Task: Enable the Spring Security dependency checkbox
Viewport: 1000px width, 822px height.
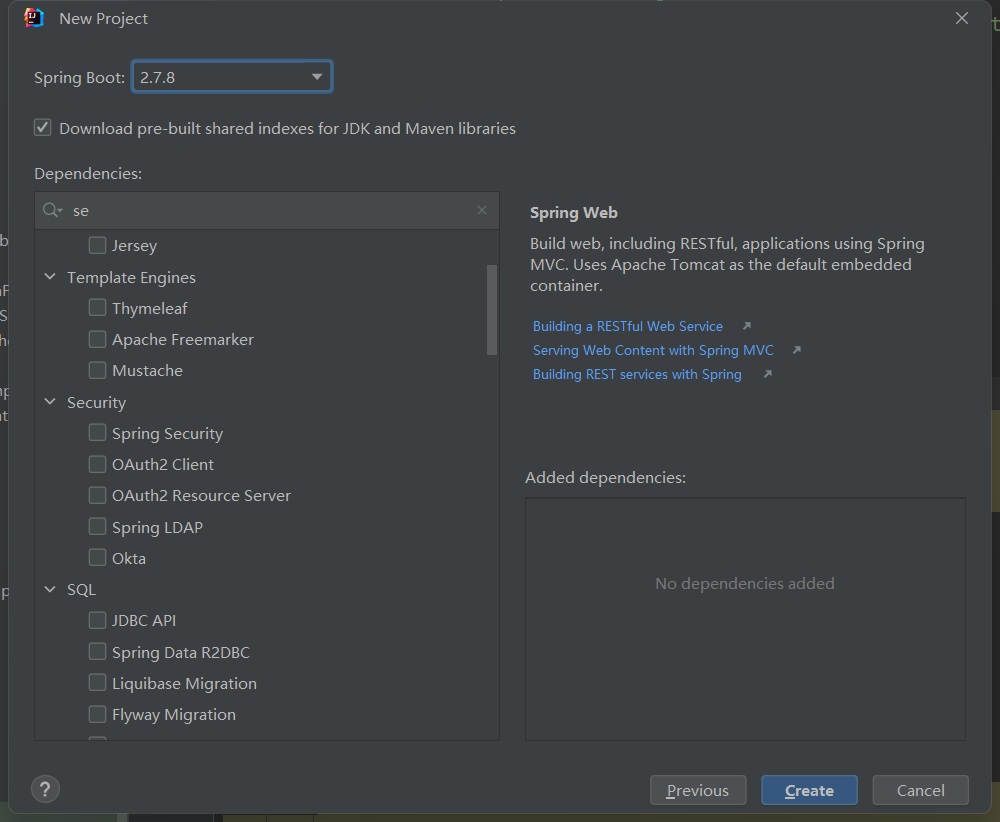Action: coord(97,433)
